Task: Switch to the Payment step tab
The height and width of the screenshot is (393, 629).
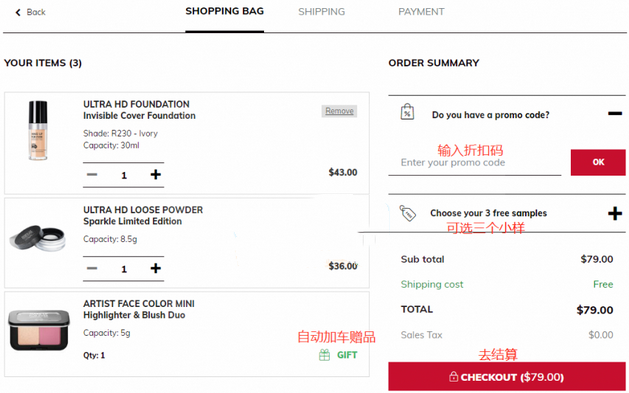Action: pos(421,12)
